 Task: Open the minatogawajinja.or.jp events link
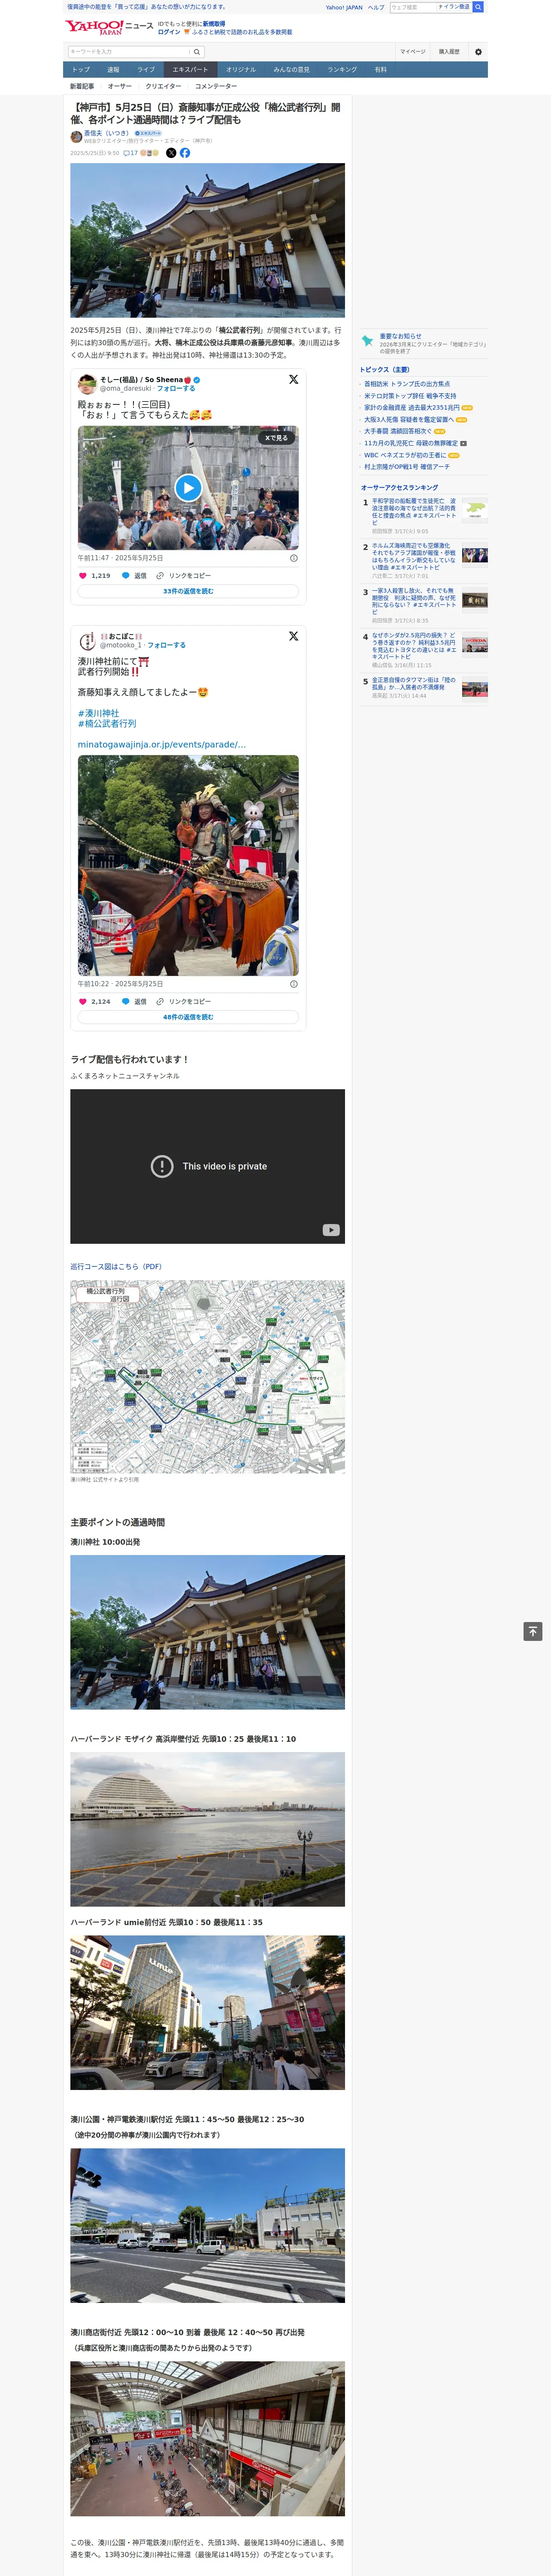162,744
